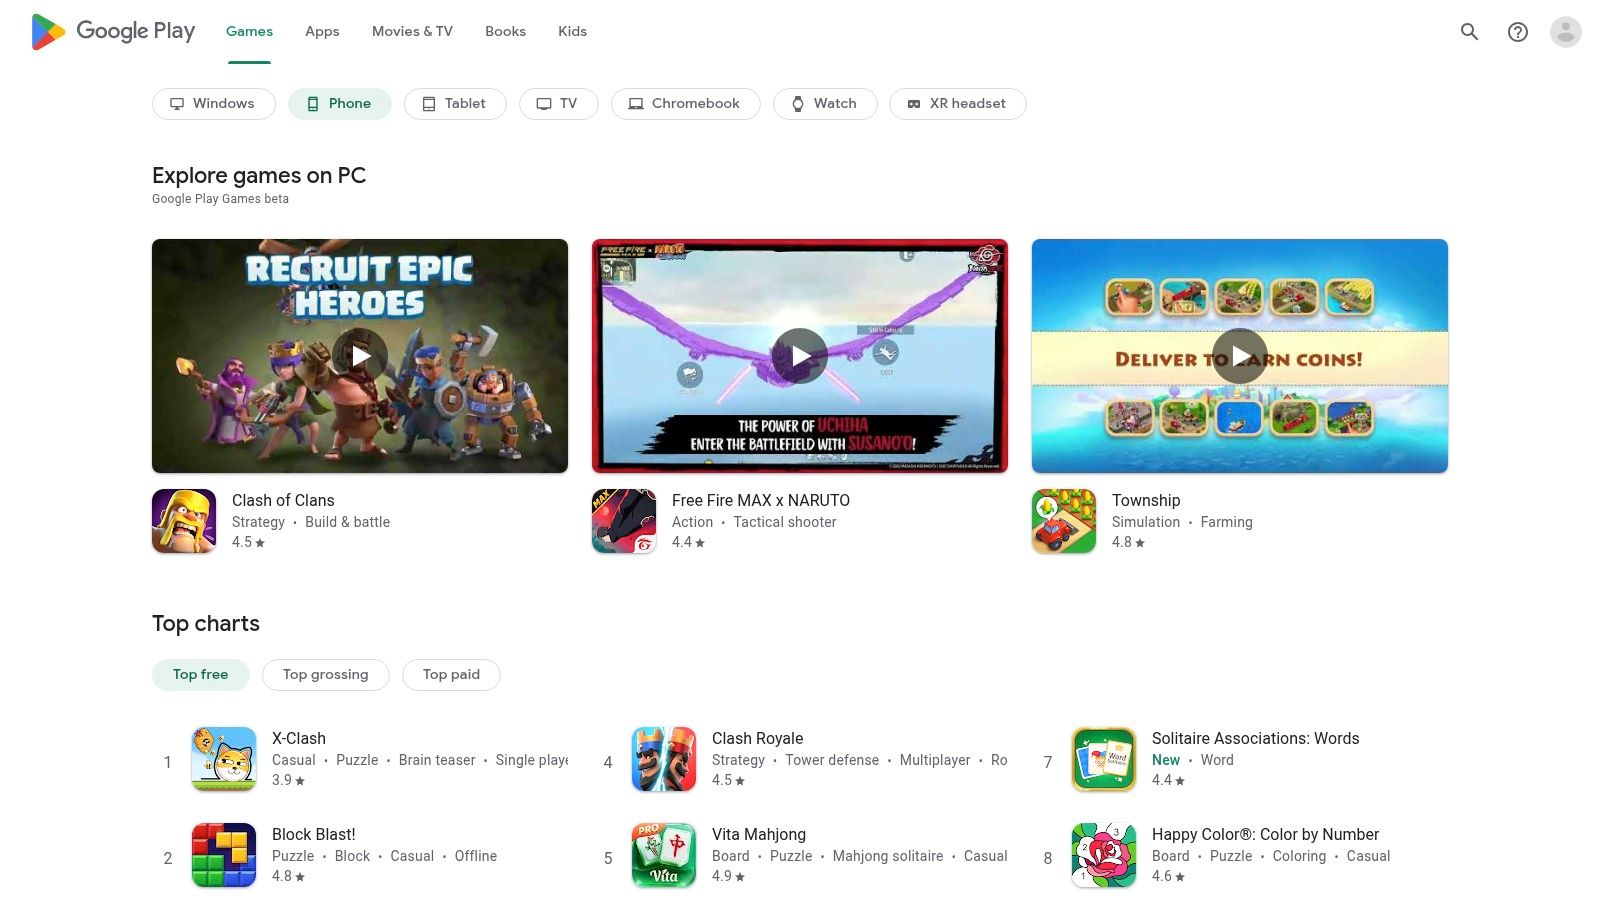Switch to the Top grossing chart
Screen dimensions: 1600x900
pyautogui.click(x=325, y=674)
